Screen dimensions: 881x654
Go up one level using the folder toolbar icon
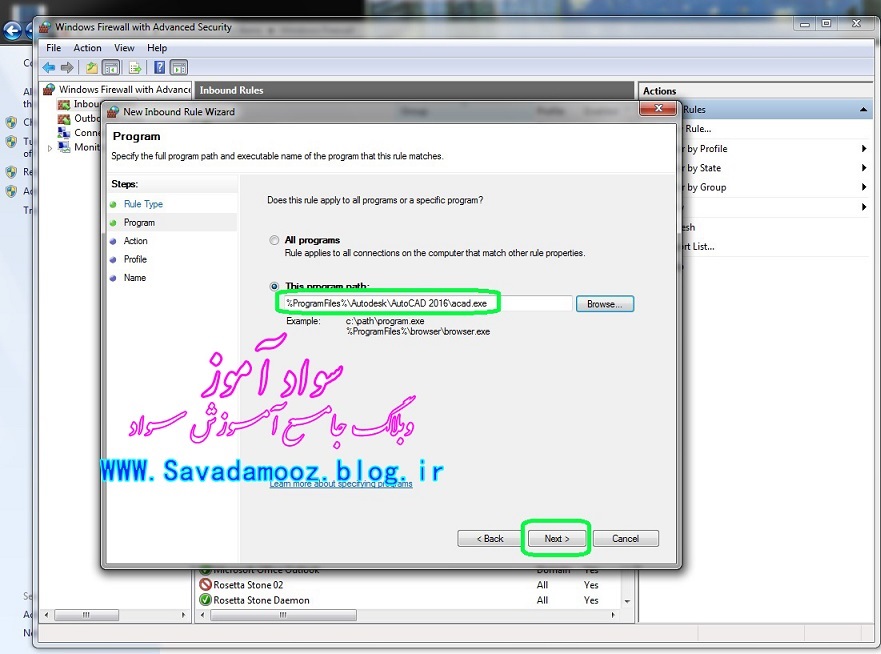[x=92, y=68]
